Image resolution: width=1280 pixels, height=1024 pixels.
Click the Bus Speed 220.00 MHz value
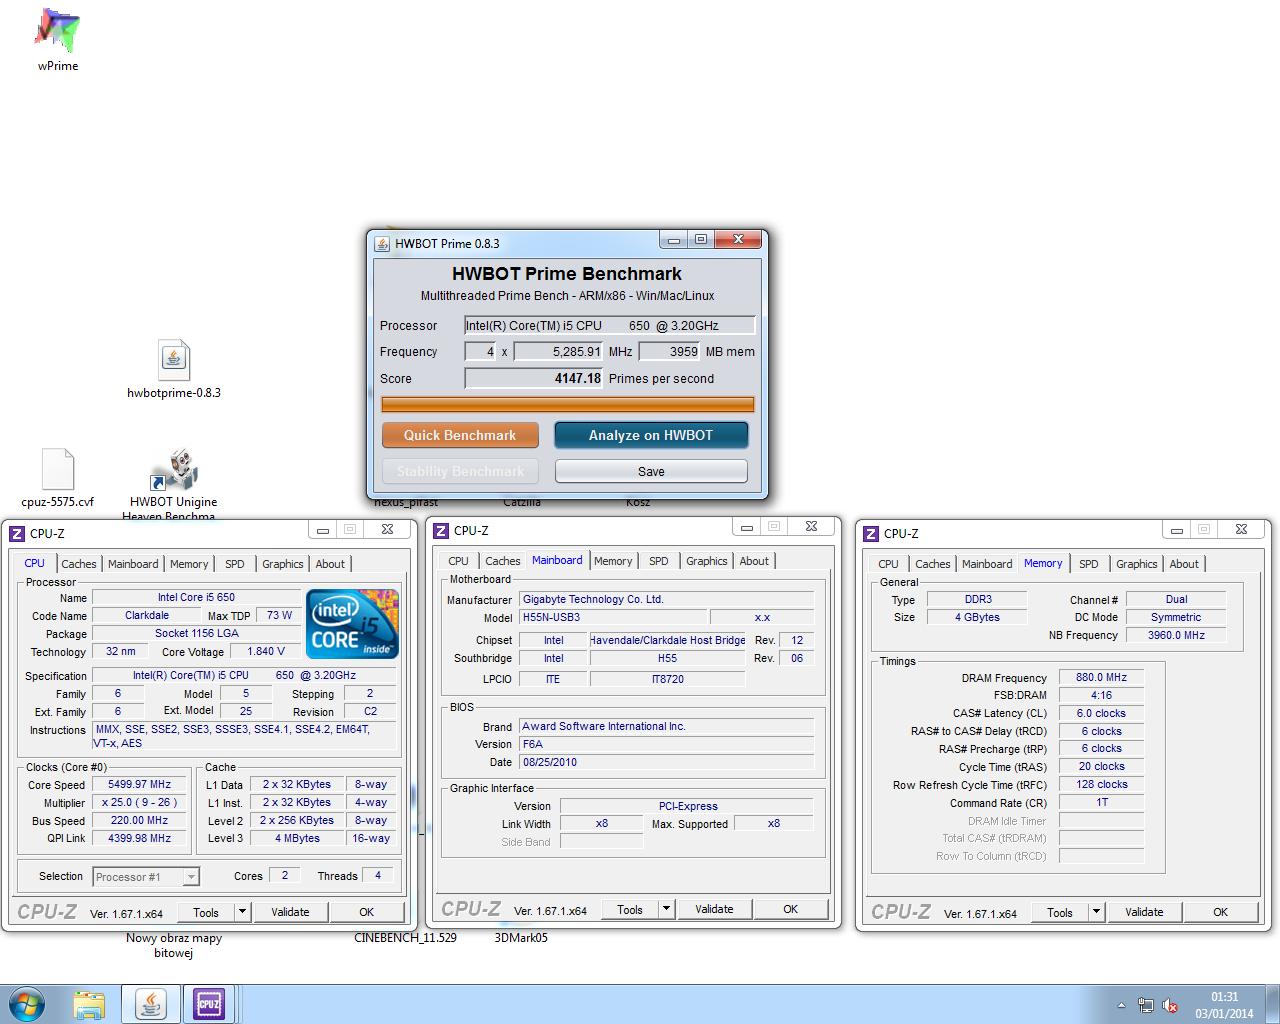pyautogui.click(x=139, y=820)
